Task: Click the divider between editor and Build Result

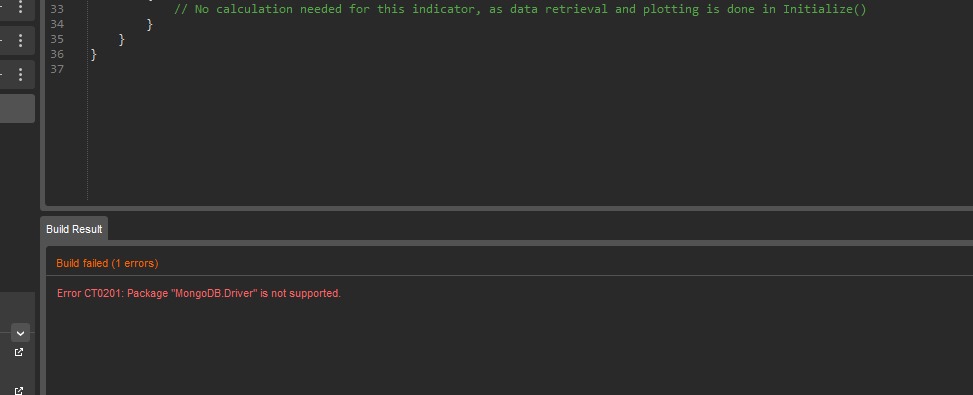Action: click(506, 208)
